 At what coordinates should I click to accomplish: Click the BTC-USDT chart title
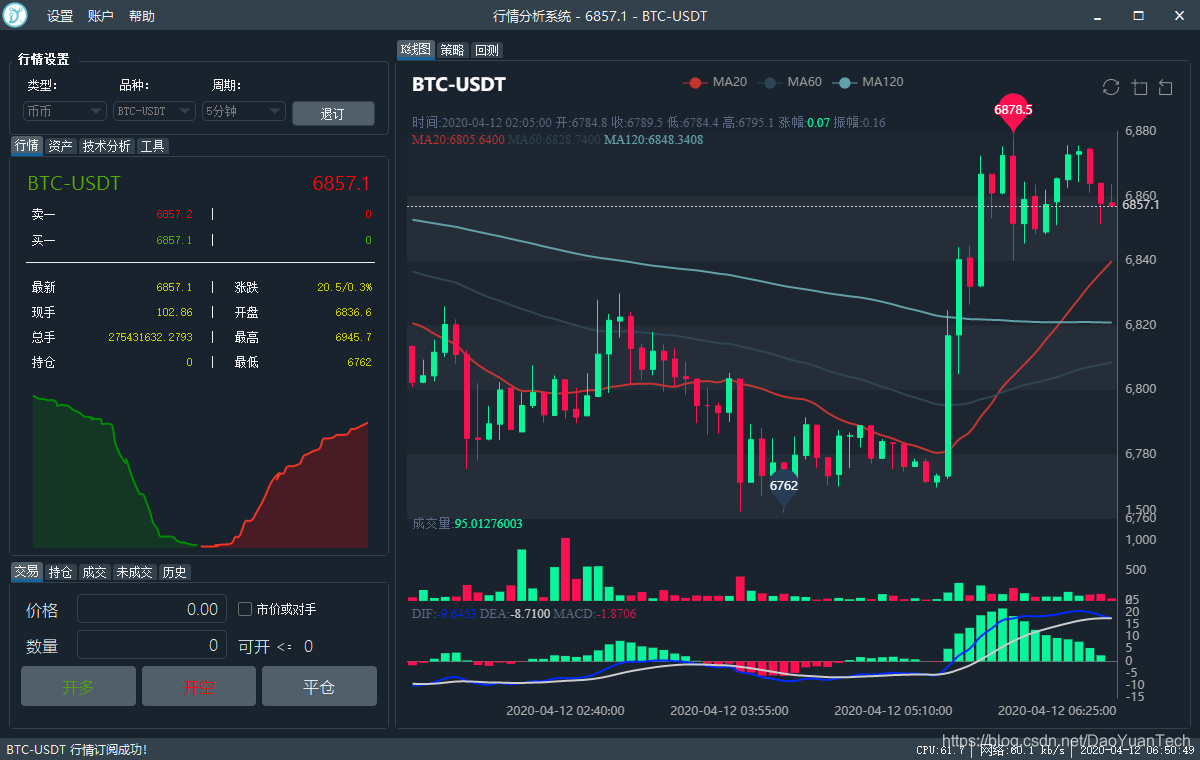459,85
